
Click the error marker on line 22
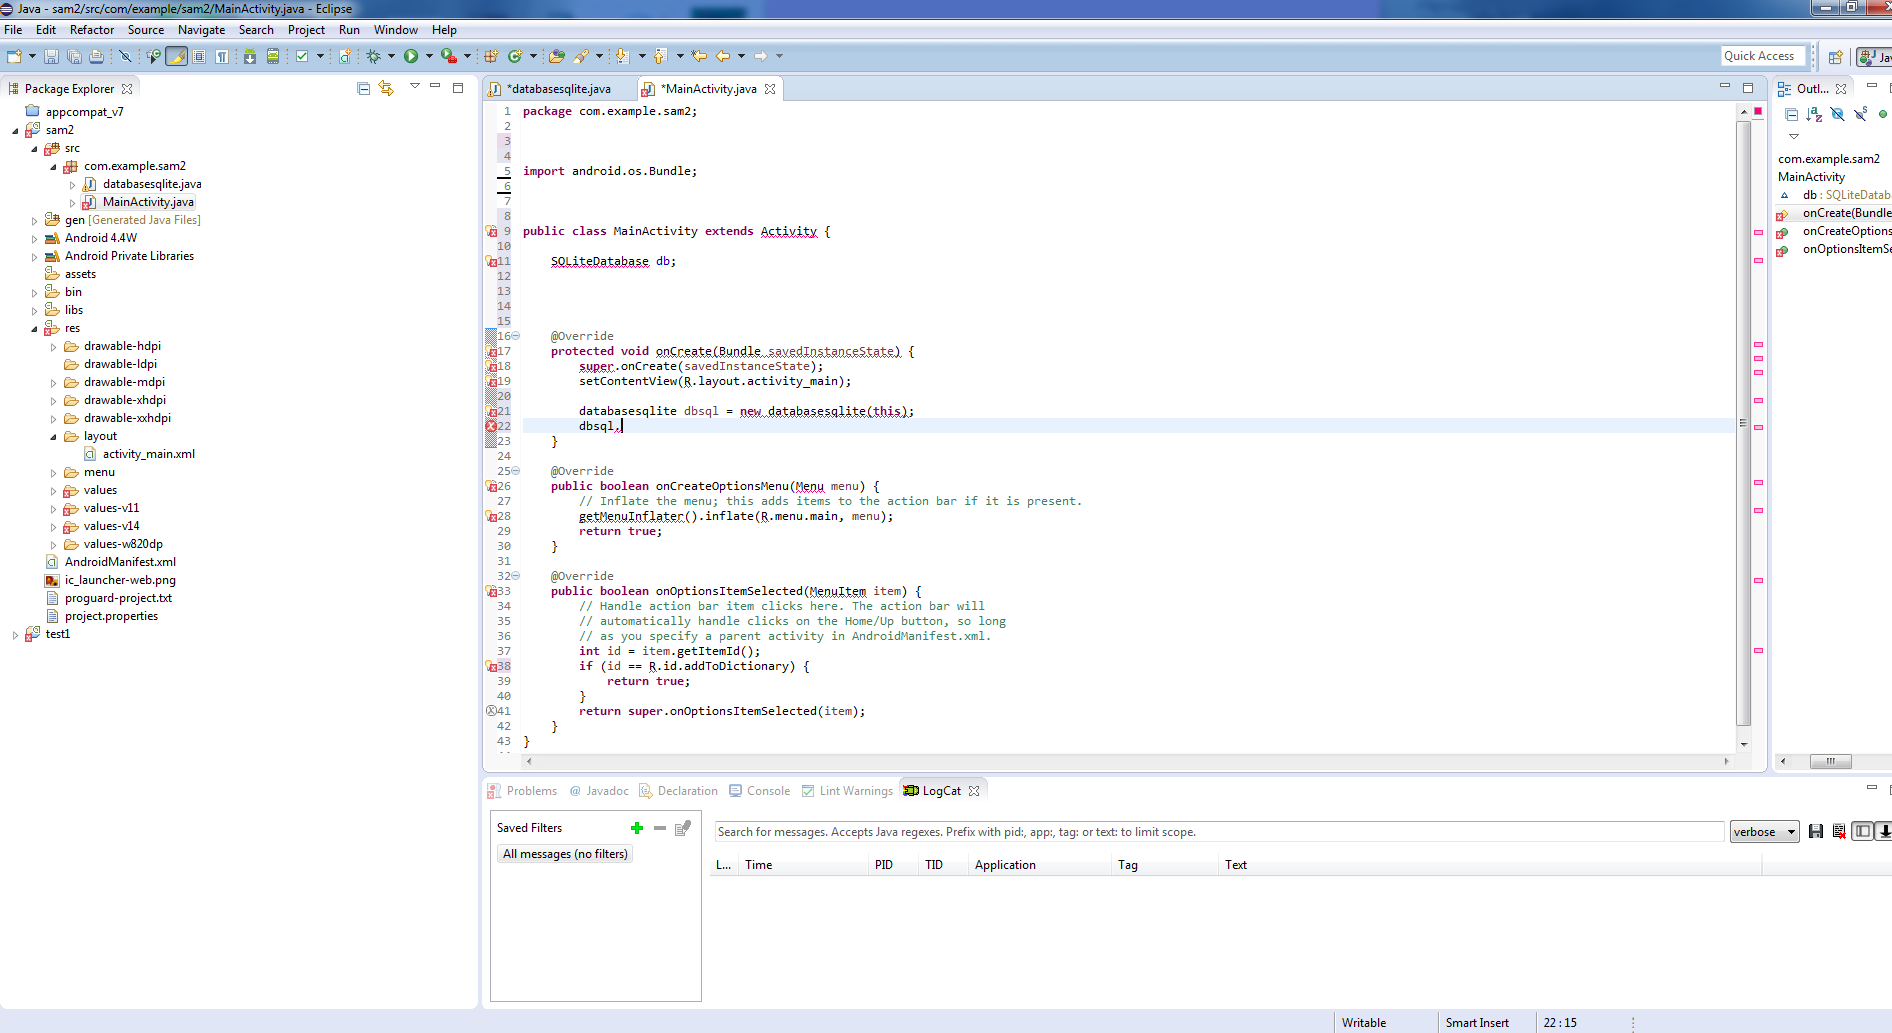491,426
